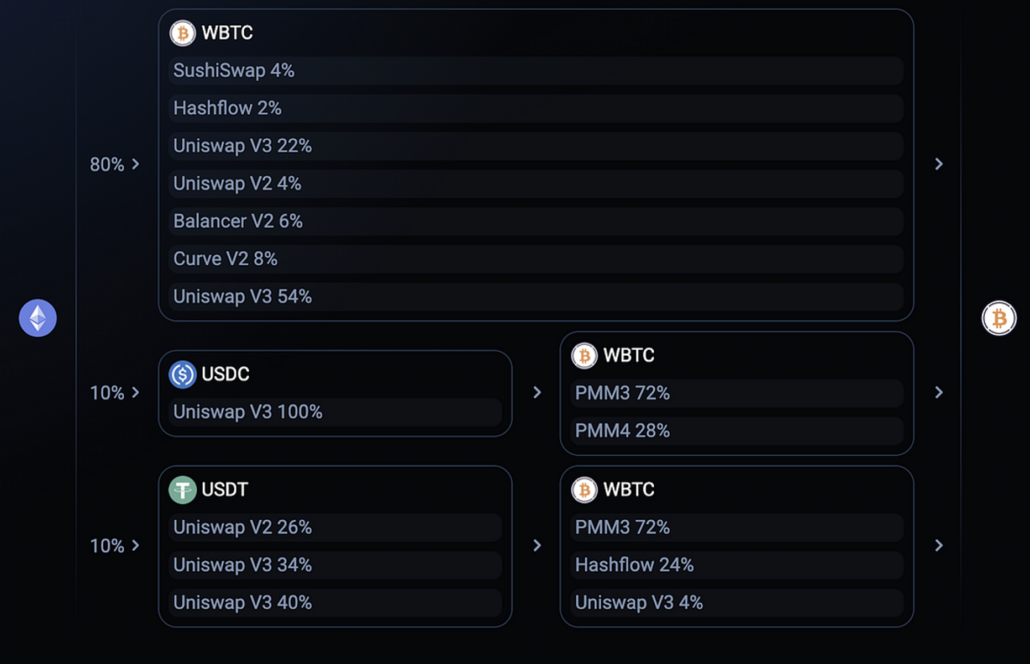Click the Hashflow 24% route entry
Screen dimensions: 1030x664
pos(736,565)
